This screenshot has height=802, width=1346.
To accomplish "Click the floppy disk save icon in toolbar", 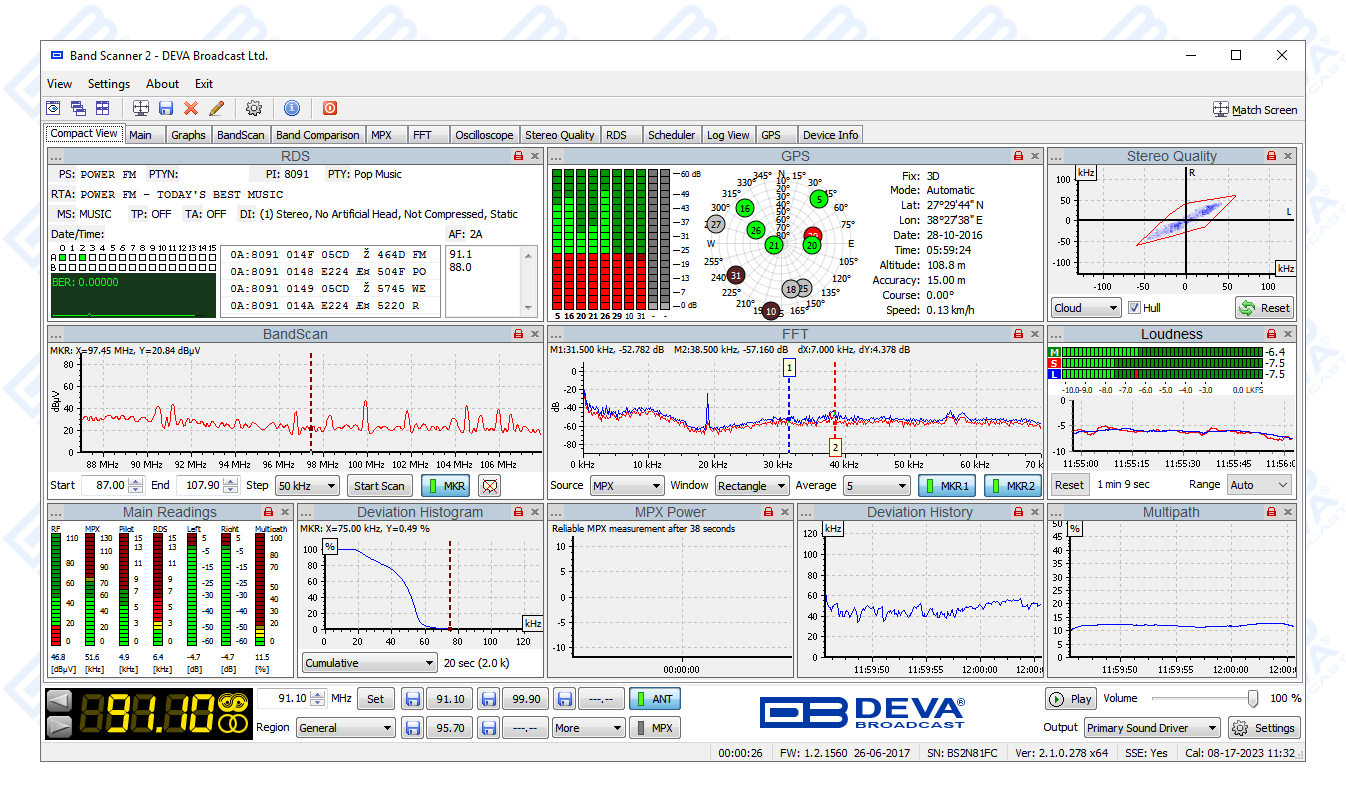I will pyautogui.click(x=166, y=108).
